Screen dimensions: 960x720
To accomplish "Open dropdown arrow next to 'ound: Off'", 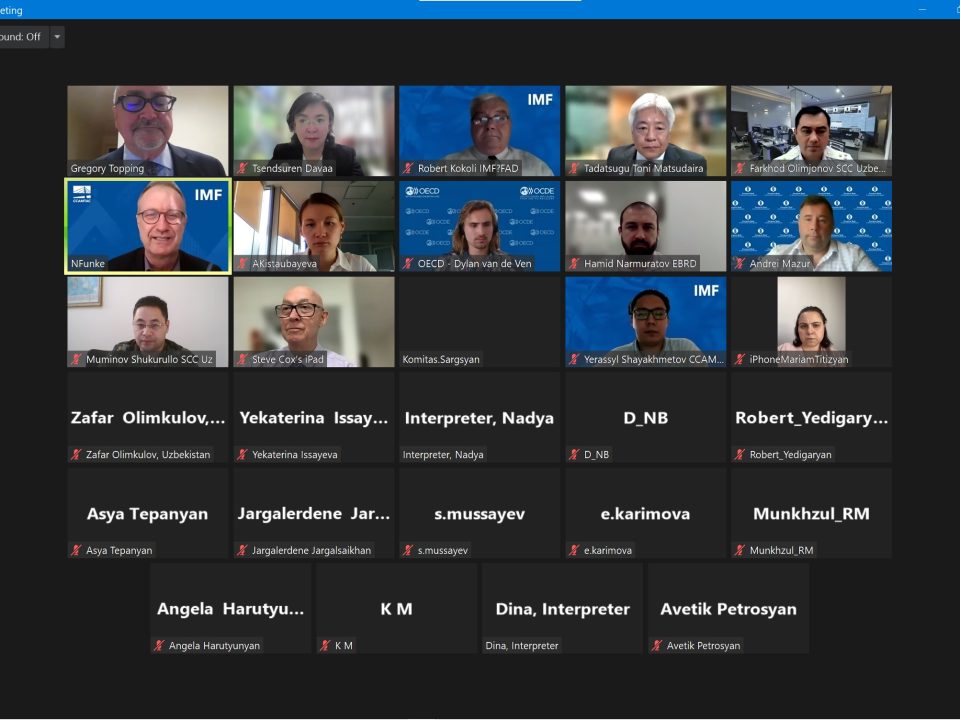I will coord(57,37).
